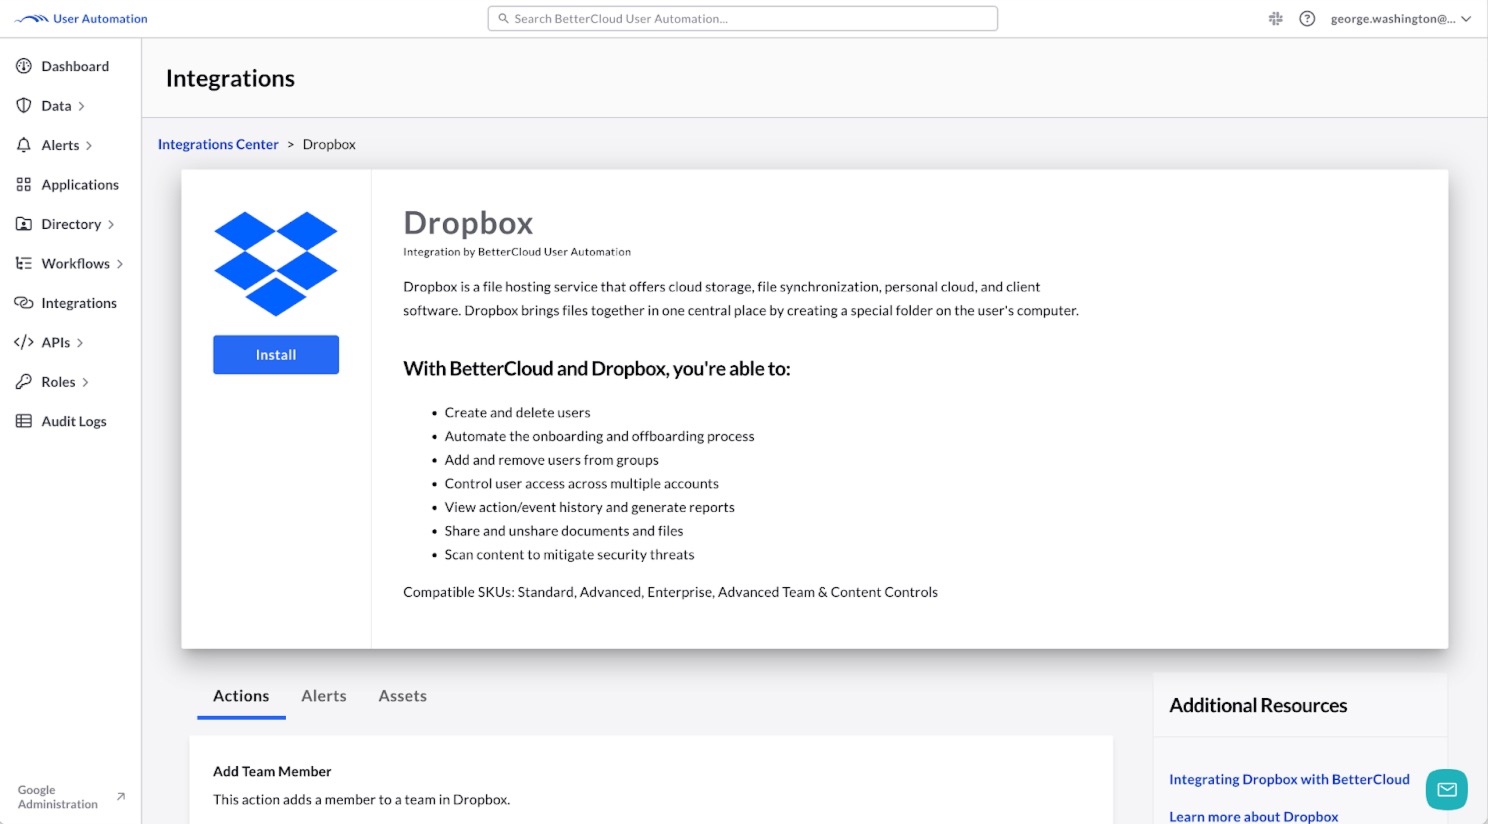The image size is (1488, 824).
Task: Open Integrations via the chain-link icon
Action: 79,303
